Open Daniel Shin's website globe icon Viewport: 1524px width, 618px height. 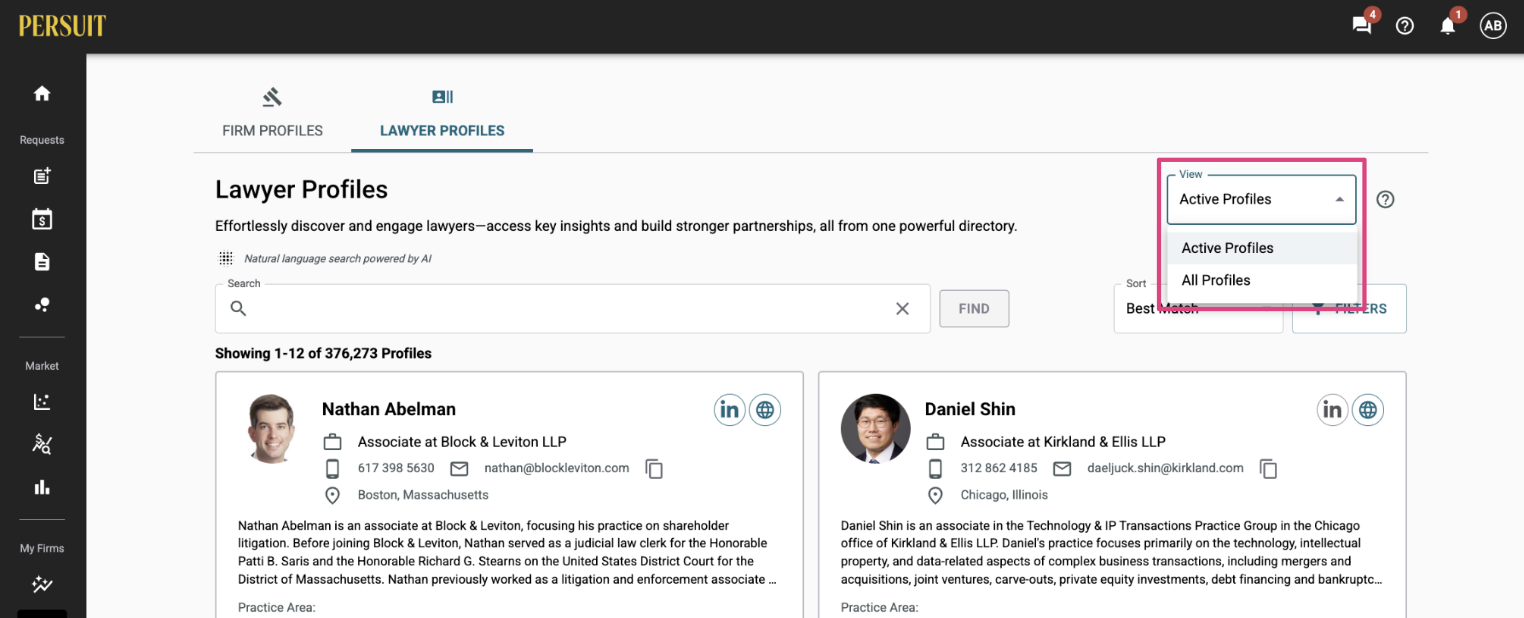pyautogui.click(x=1368, y=409)
